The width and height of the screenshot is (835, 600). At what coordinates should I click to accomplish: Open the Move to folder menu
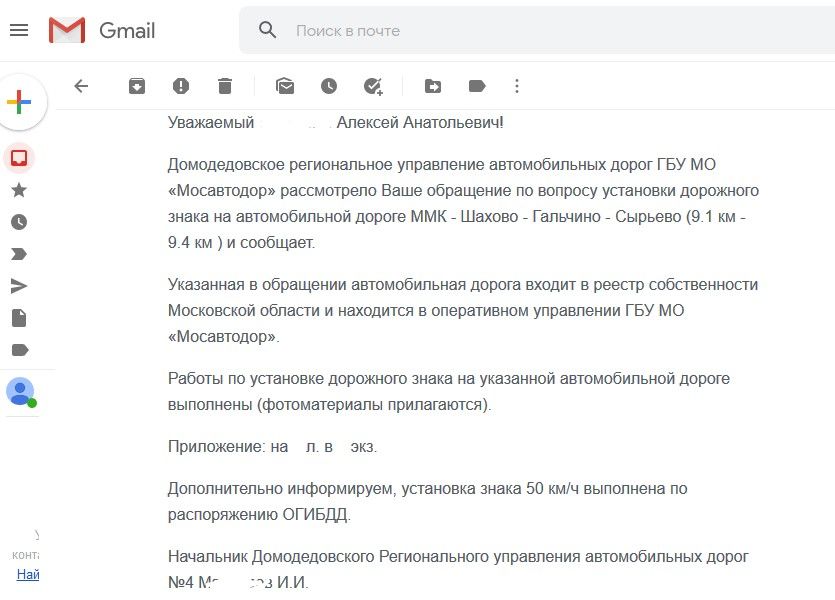(x=433, y=86)
